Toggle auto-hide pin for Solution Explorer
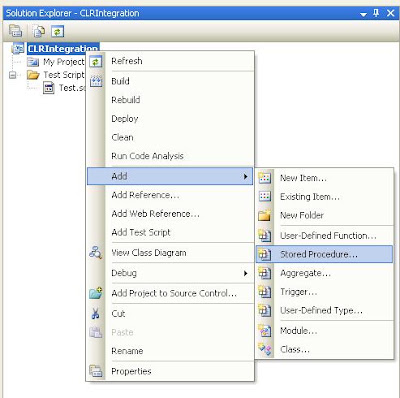Viewport: 400px width, 398px height. tap(376, 13)
